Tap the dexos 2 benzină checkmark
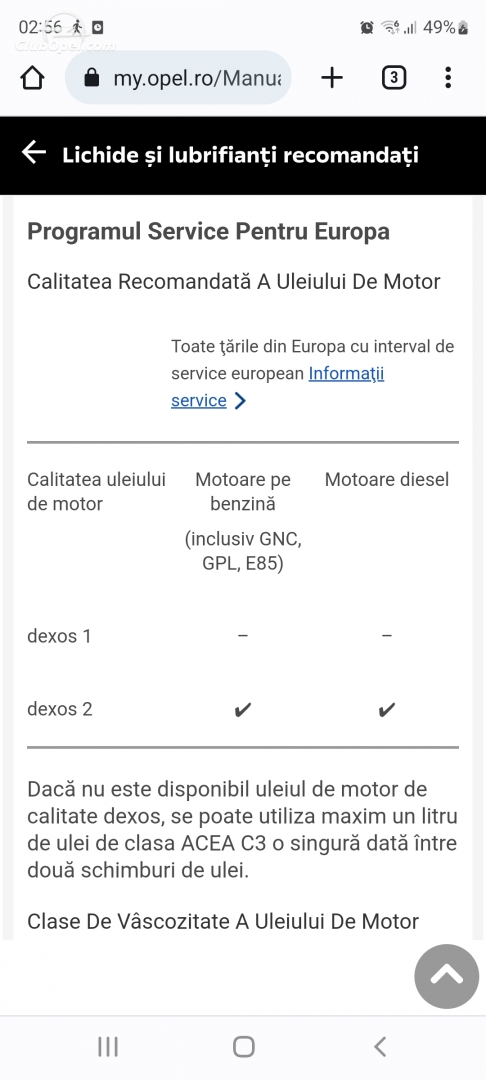 (x=242, y=709)
